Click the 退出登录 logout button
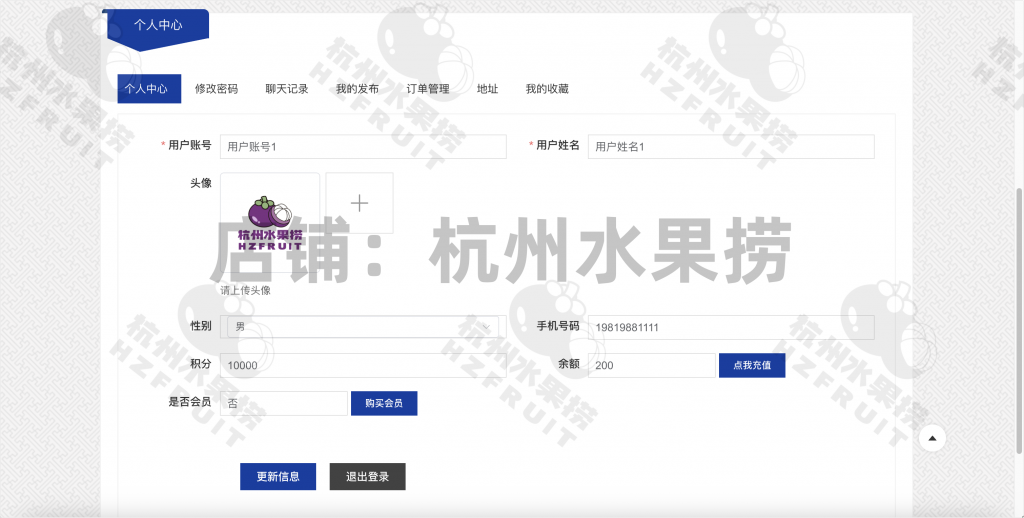The width and height of the screenshot is (1024, 518). (x=367, y=477)
